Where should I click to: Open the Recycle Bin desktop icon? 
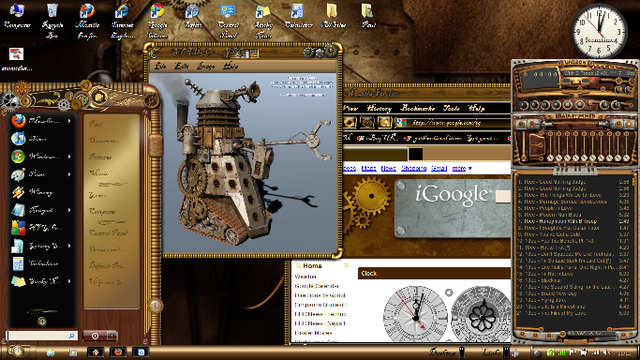[x=52, y=20]
